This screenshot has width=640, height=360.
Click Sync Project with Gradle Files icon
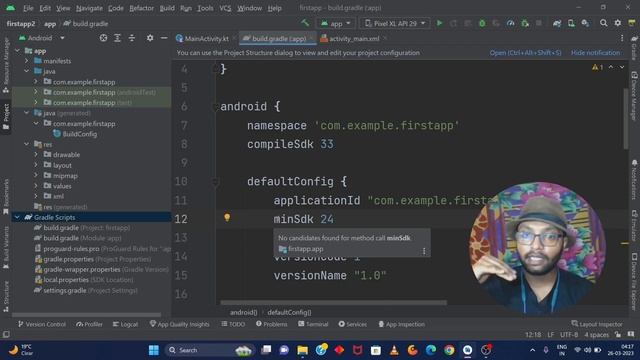point(557,23)
